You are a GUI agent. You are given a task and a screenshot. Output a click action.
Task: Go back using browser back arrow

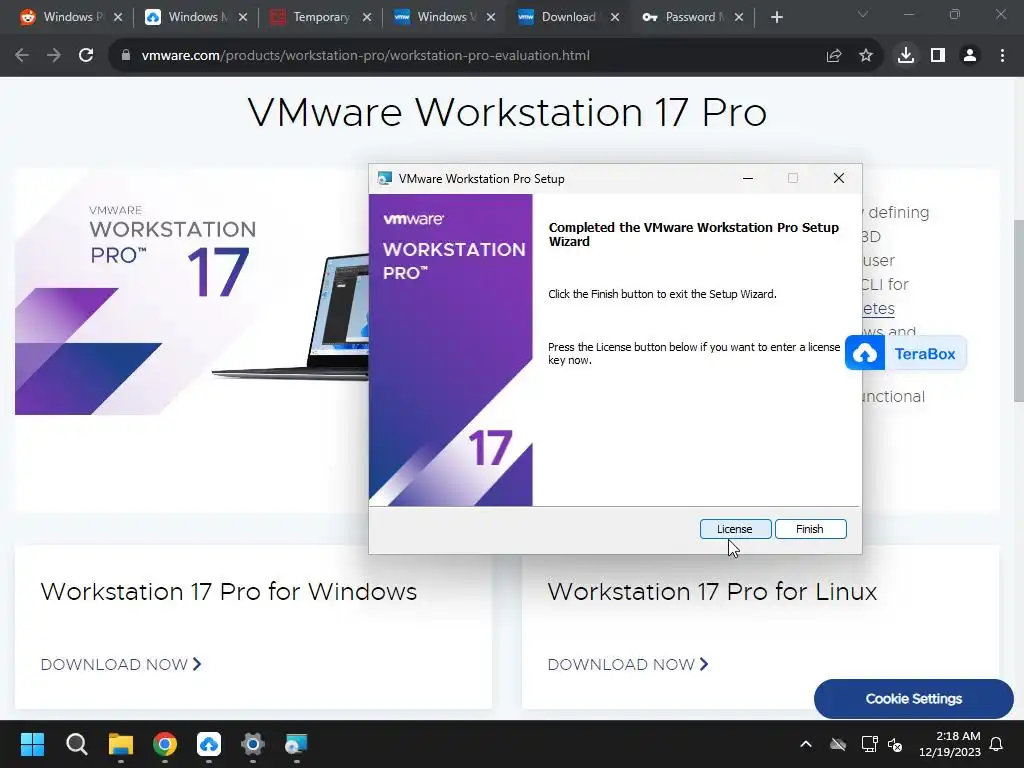click(x=22, y=56)
